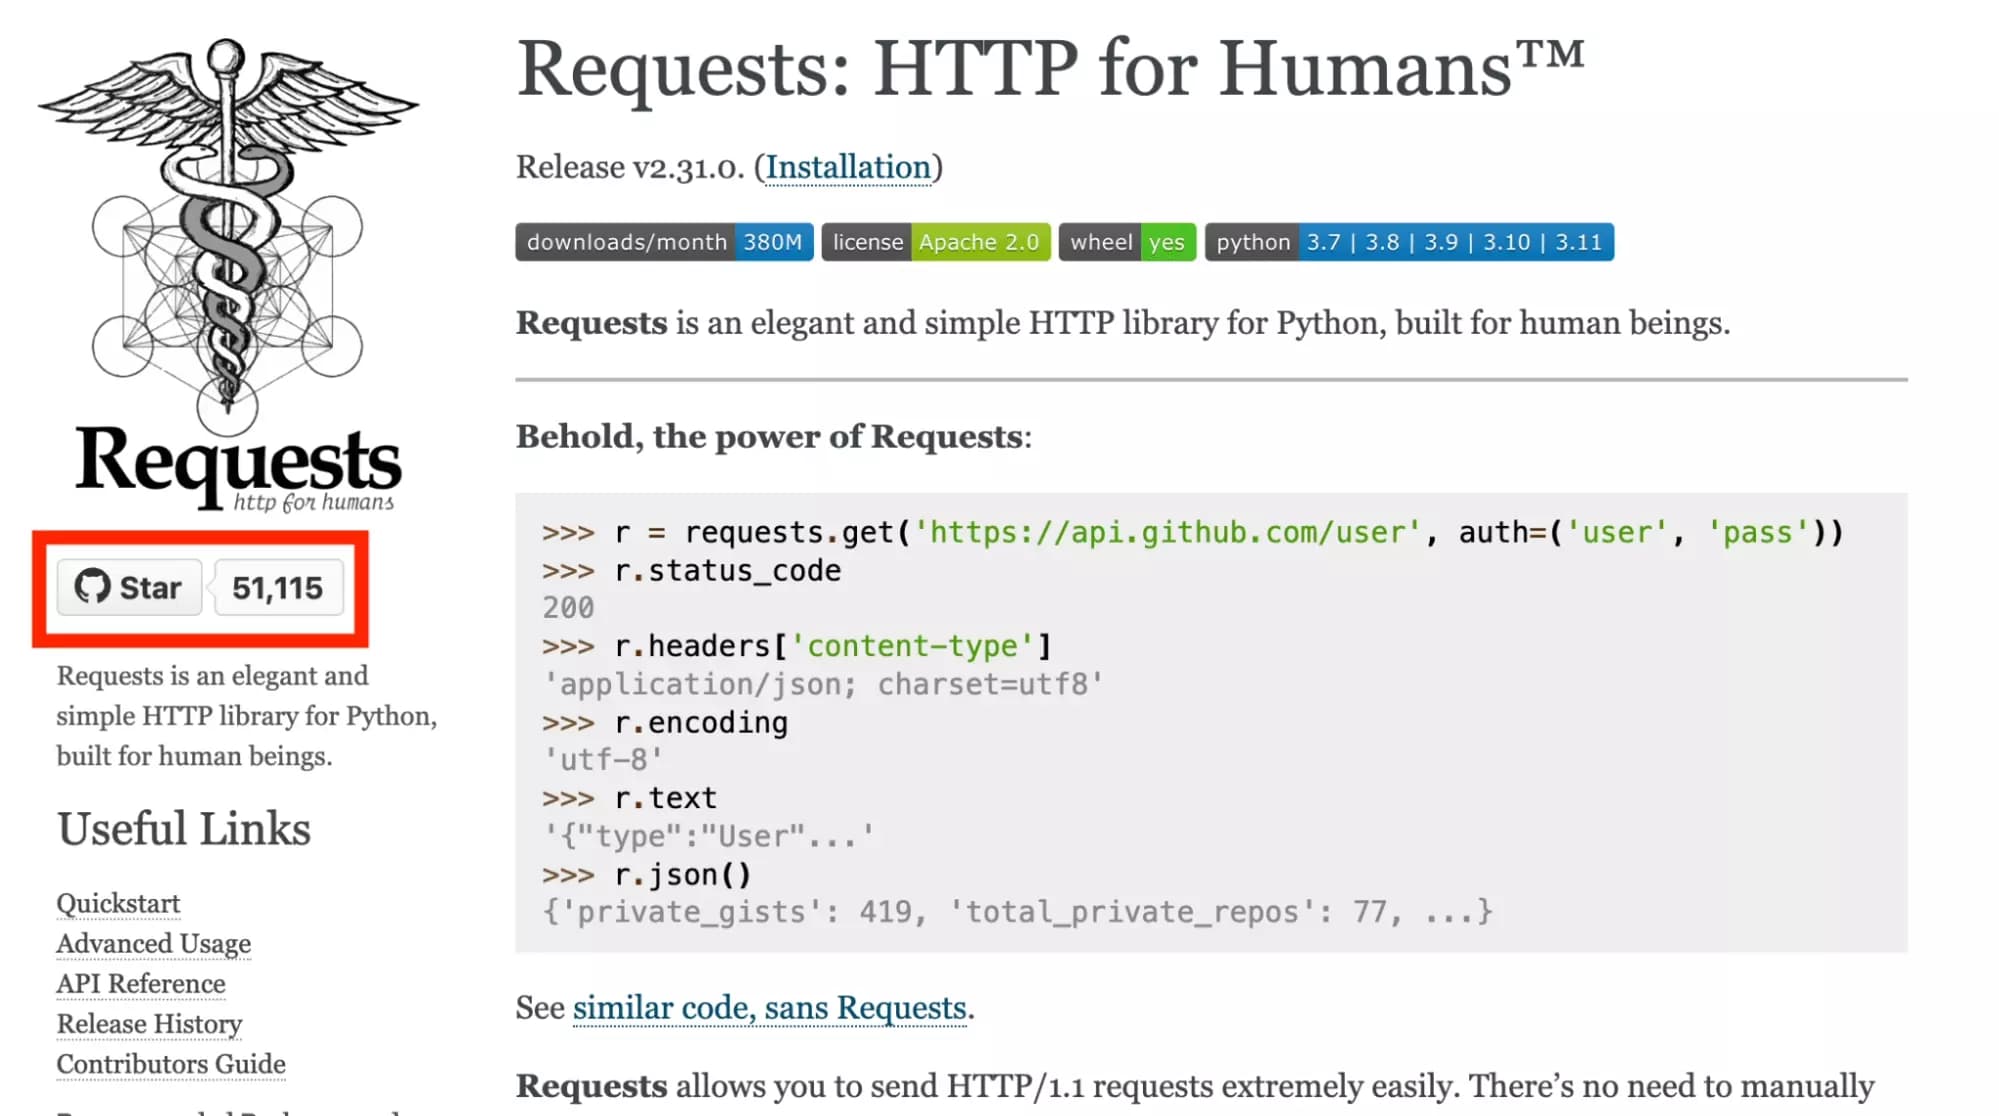Image resolution: width=1999 pixels, height=1116 pixels.
Task: Click the wheel yes badge
Action: pyautogui.click(x=1125, y=242)
